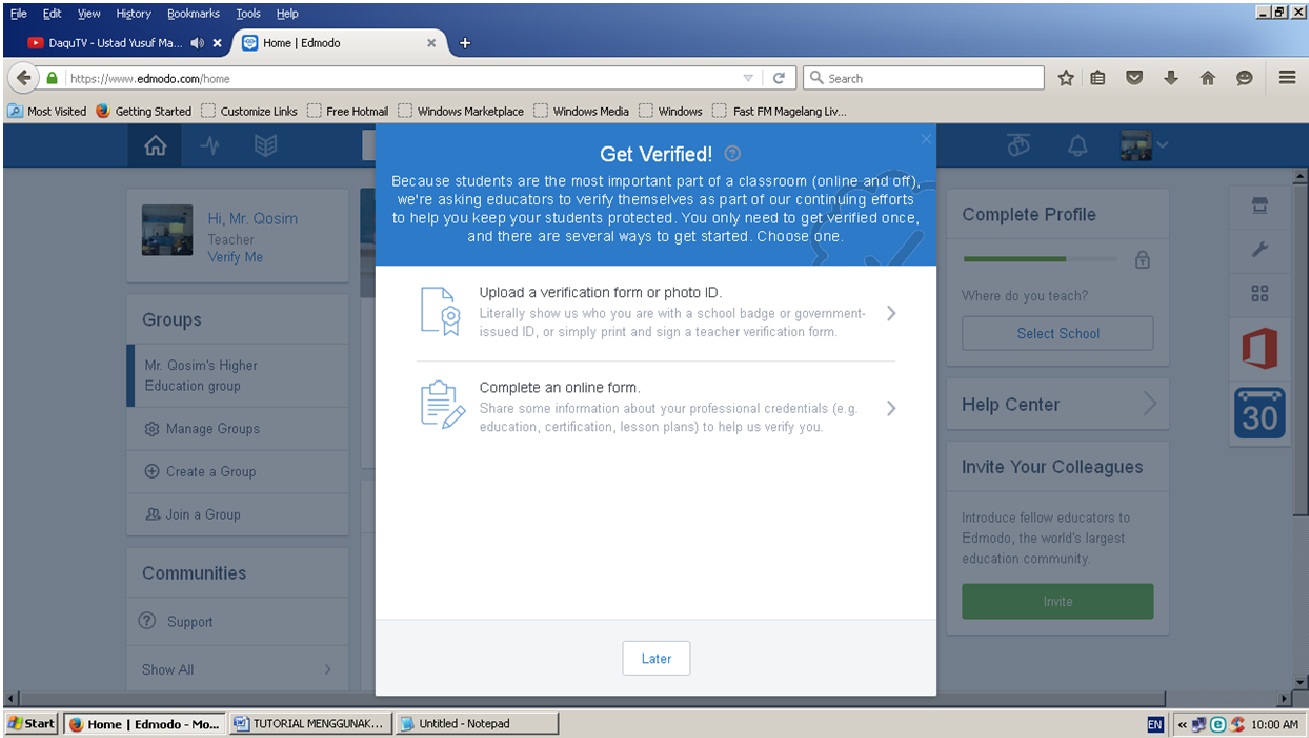Click the padlock icon under Complete Profile
The image size is (1309, 738).
1142,260
